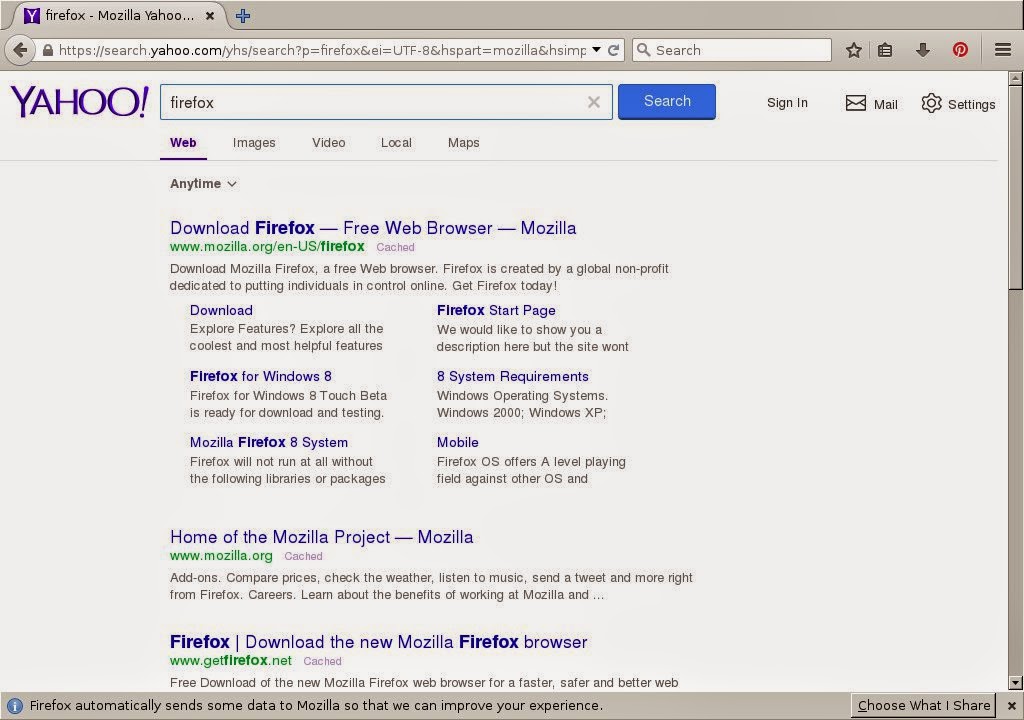Switch to the Maps tab
The image size is (1024, 720).
click(464, 142)
